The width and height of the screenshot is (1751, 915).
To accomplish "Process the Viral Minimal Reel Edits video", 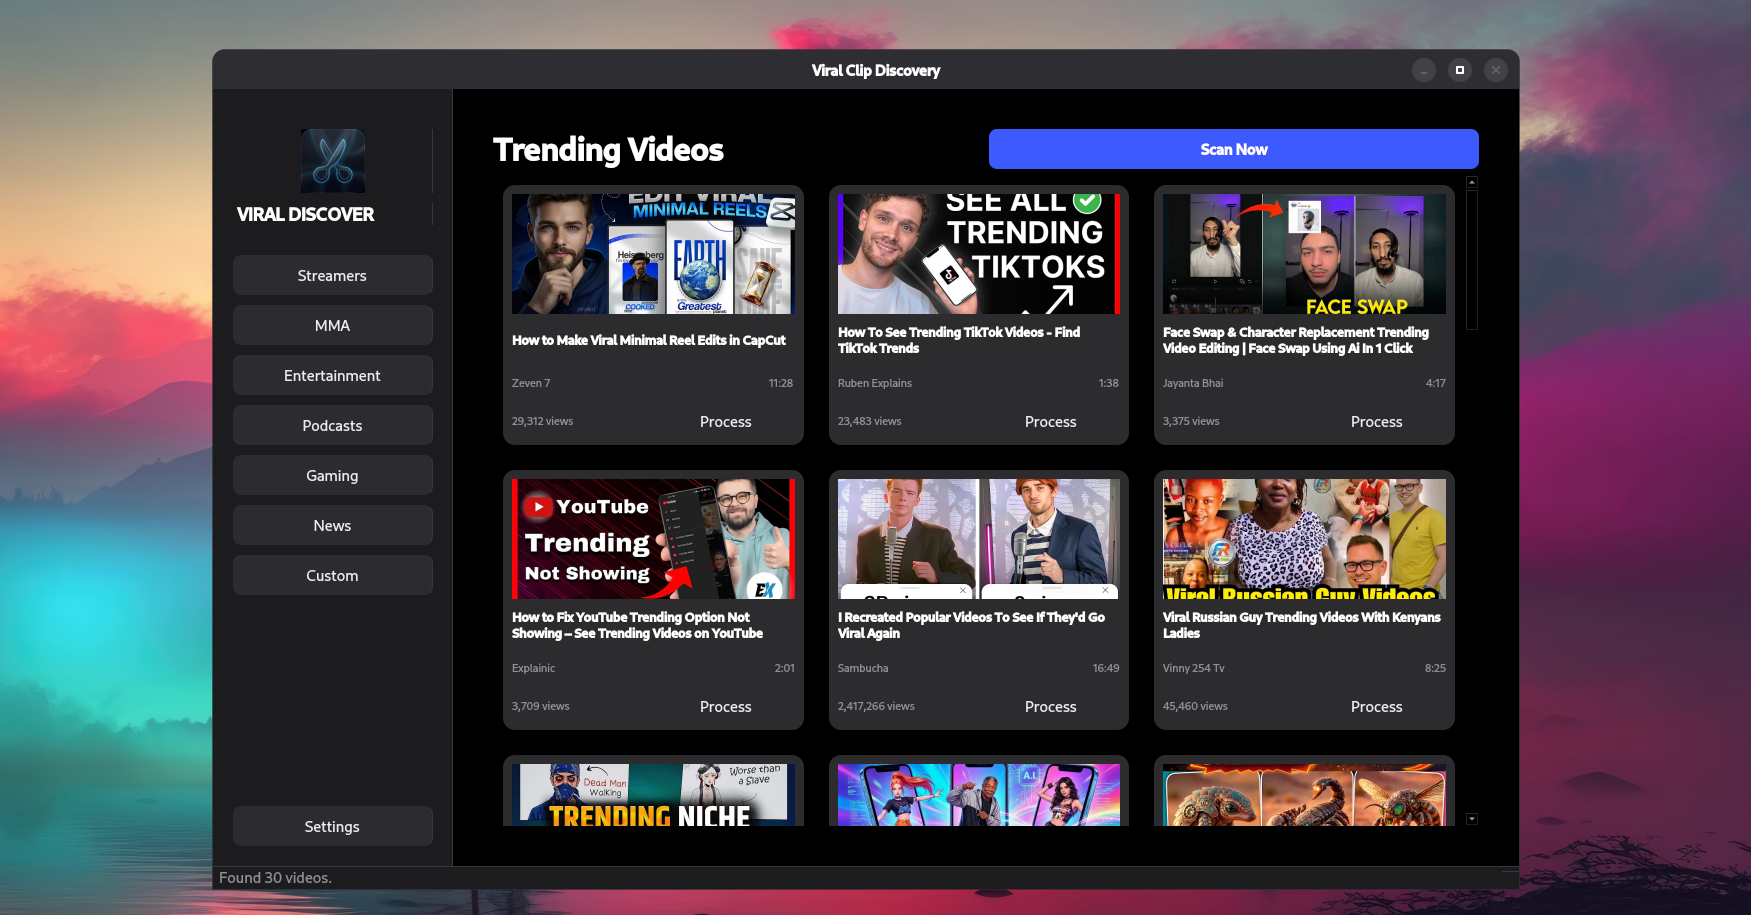I will click(725, 422).
